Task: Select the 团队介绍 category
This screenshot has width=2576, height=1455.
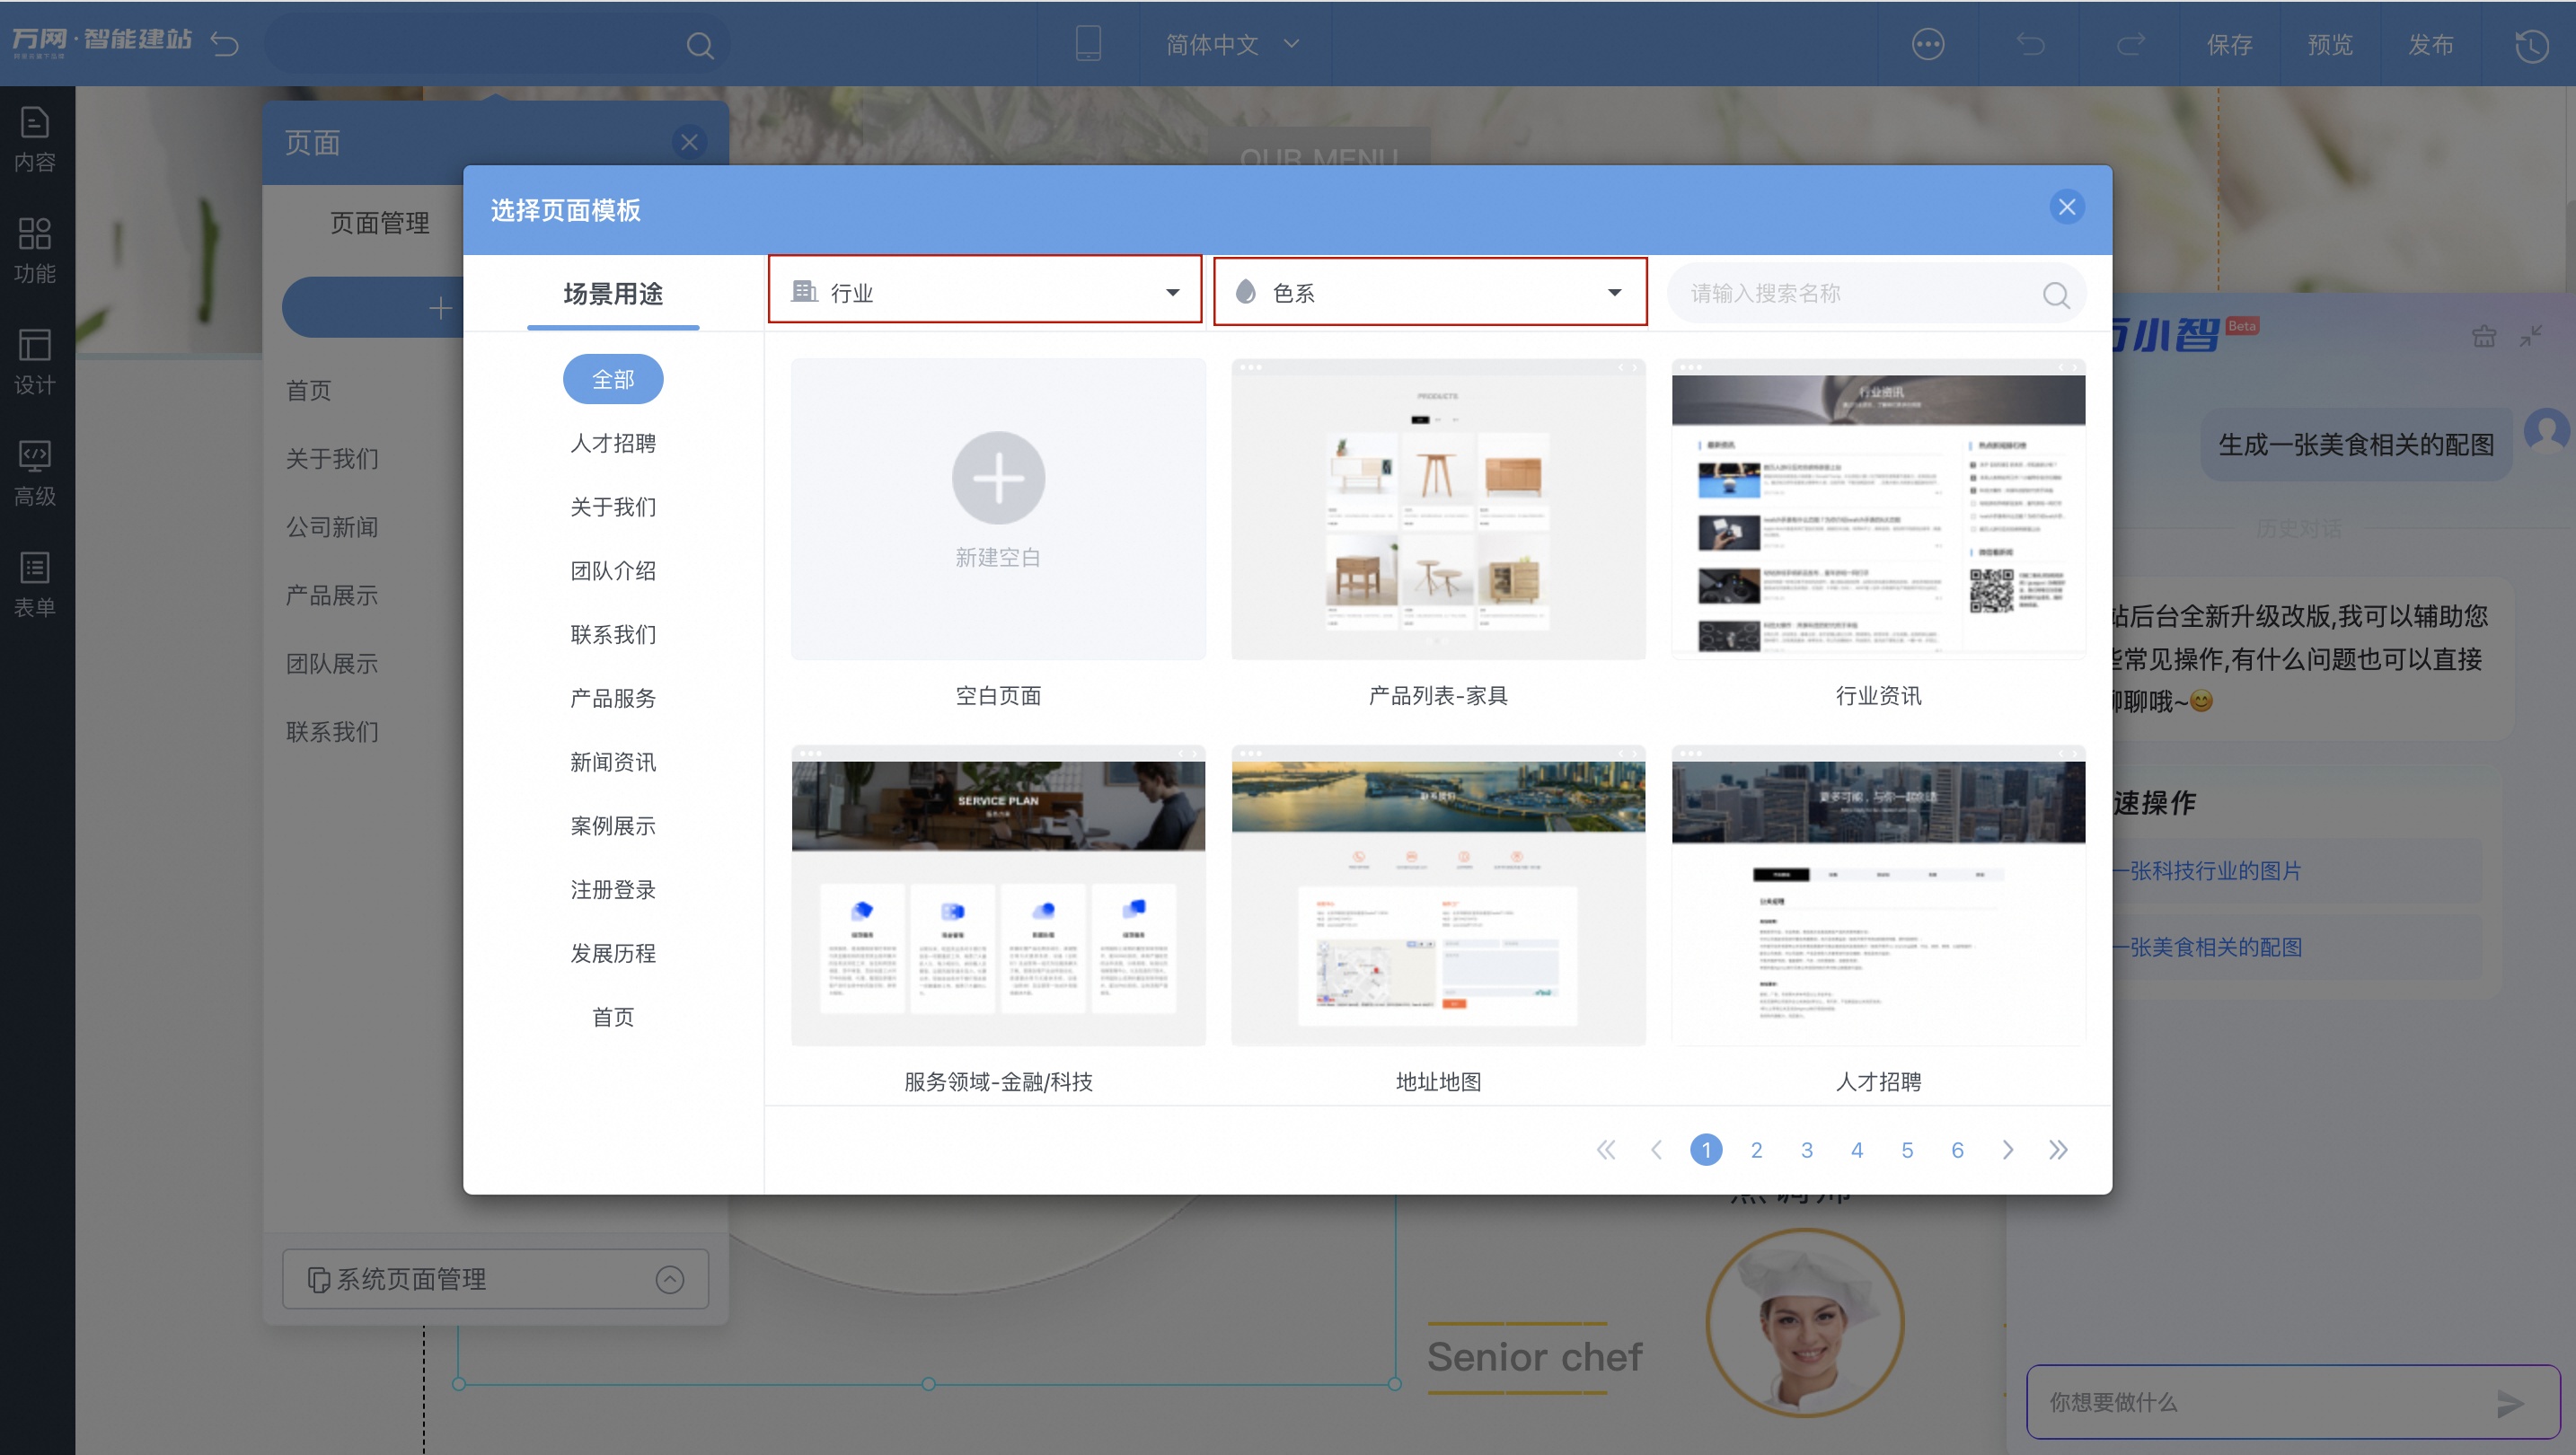Action: (x=613, y=571)
